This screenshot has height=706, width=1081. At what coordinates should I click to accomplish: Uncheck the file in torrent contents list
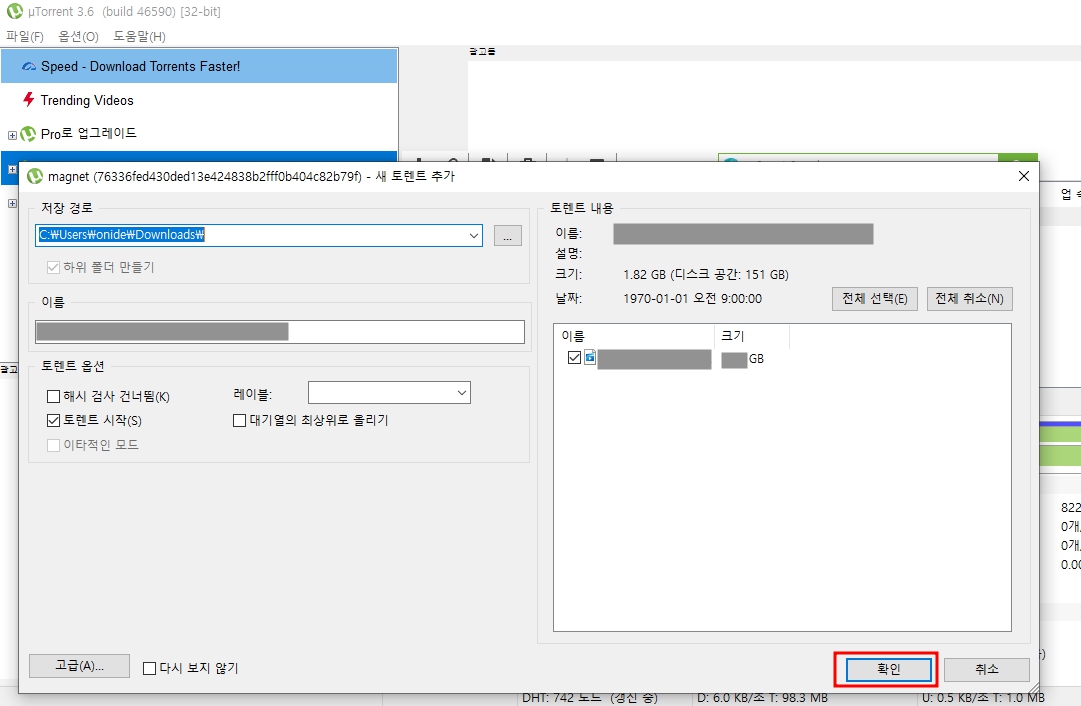click(x=574, y=357)
